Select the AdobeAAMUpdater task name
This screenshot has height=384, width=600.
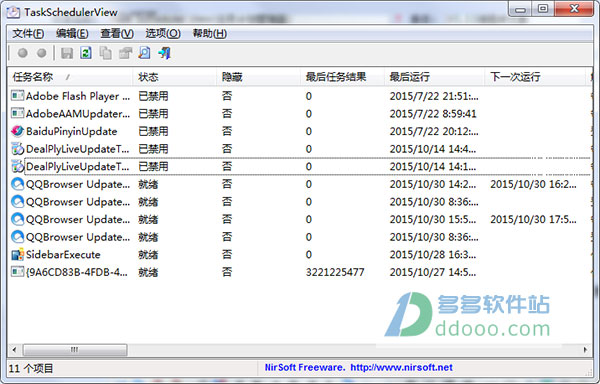[x=78, y=114]
